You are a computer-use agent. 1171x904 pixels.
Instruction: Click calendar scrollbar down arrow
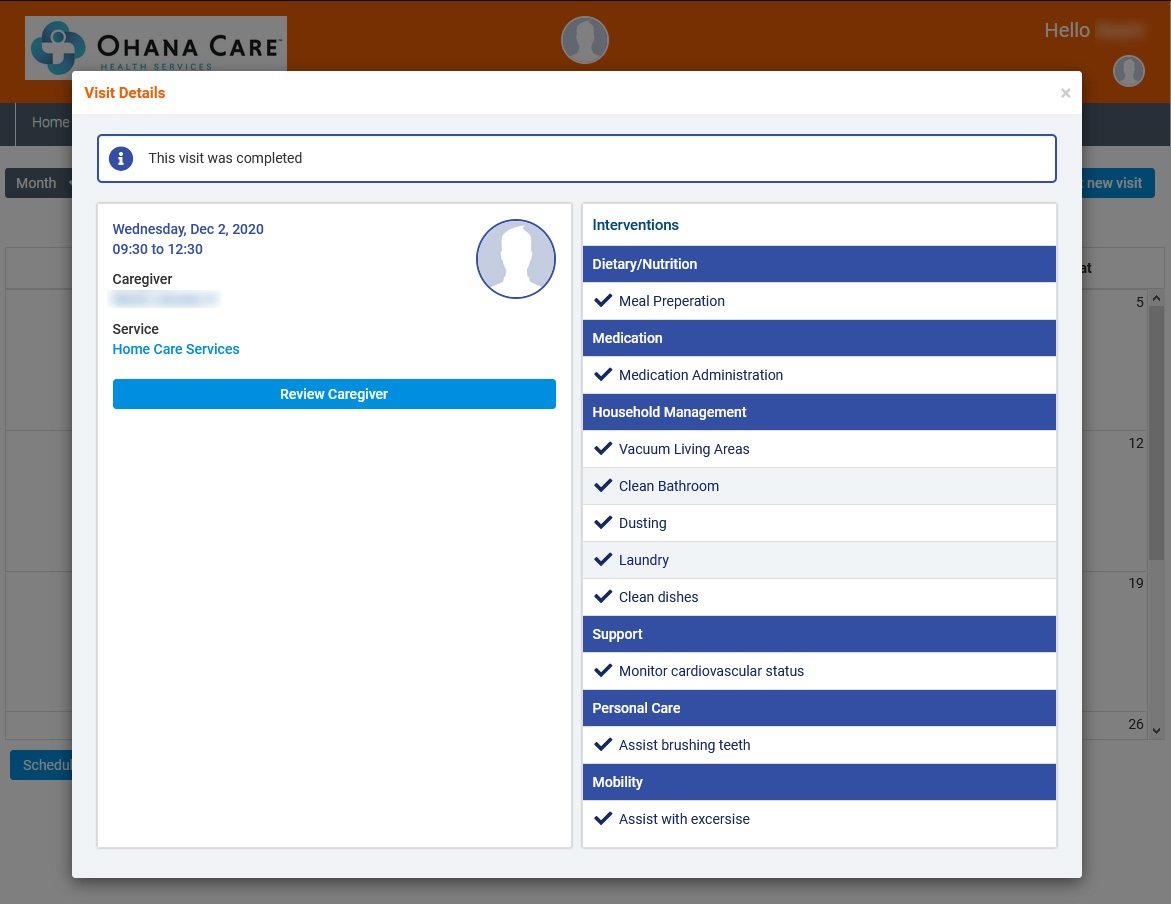(x=1157, y=731)
